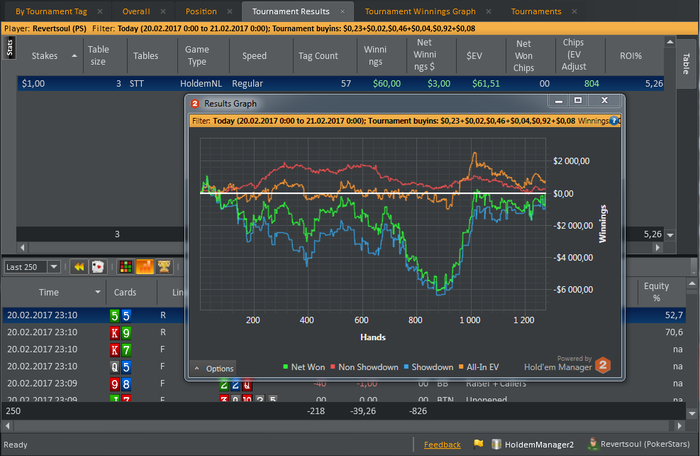Click the Last 250 hands input box

tap(26, 267)
